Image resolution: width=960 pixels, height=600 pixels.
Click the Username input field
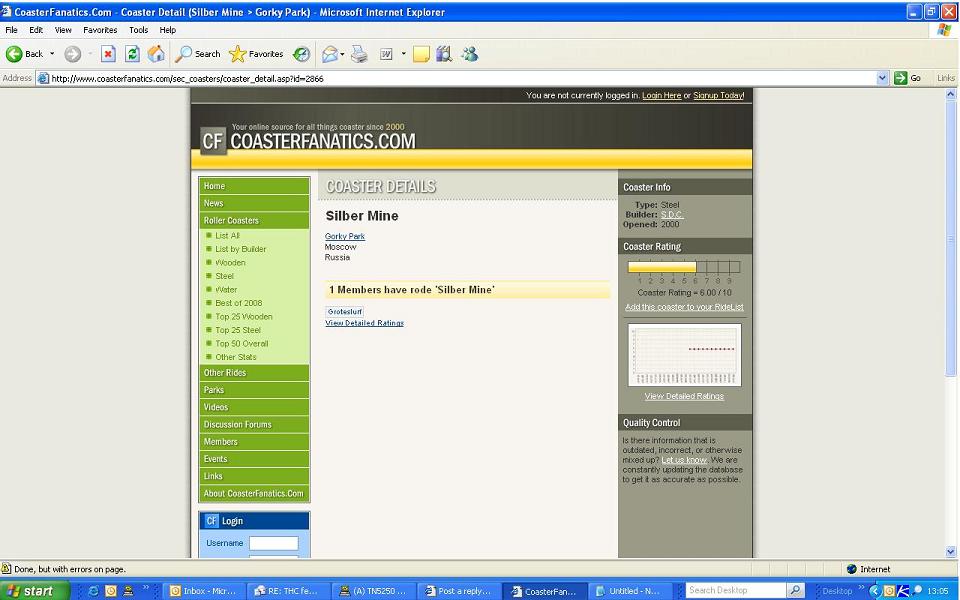(274, 543)
